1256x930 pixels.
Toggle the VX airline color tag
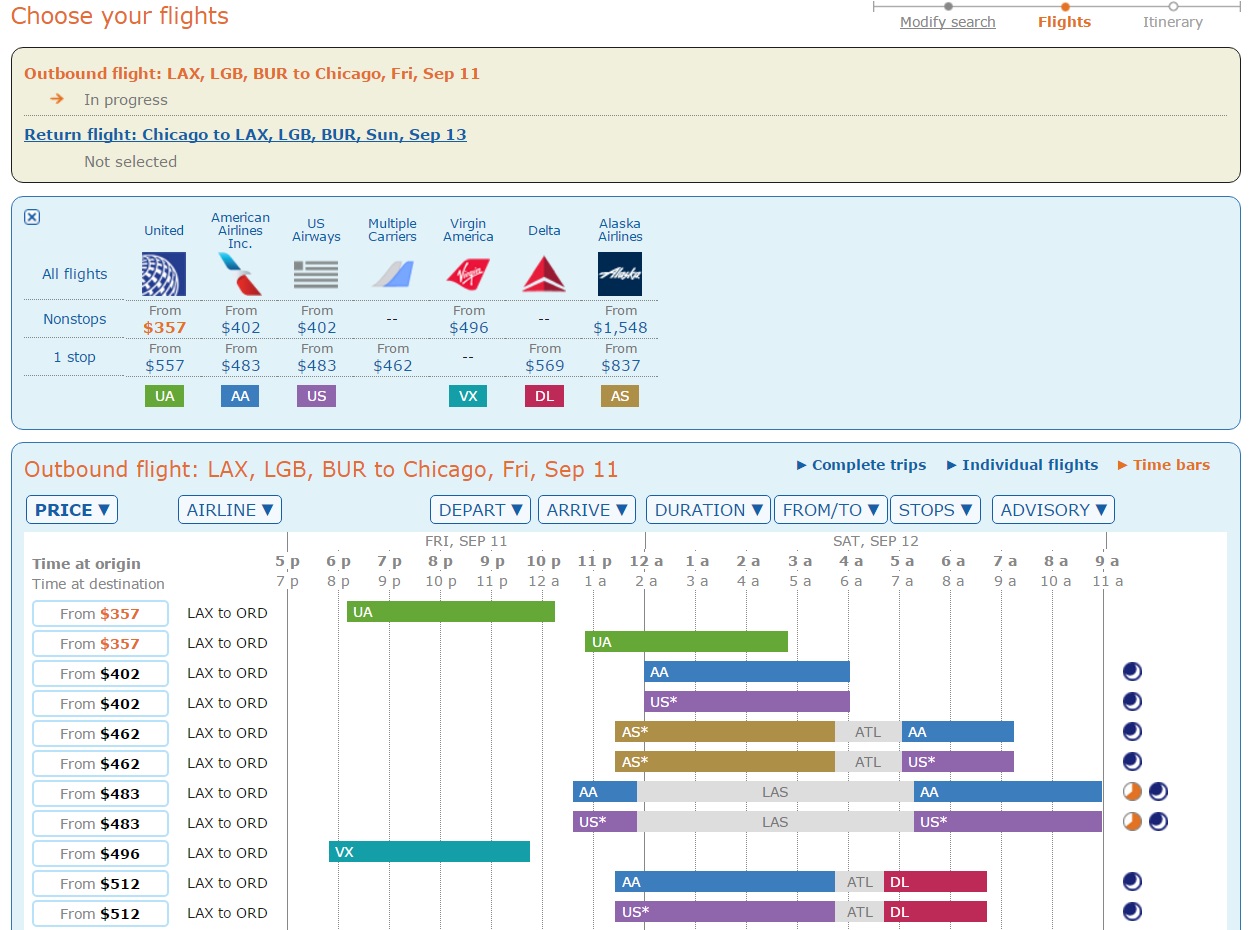tap(468, 396)
